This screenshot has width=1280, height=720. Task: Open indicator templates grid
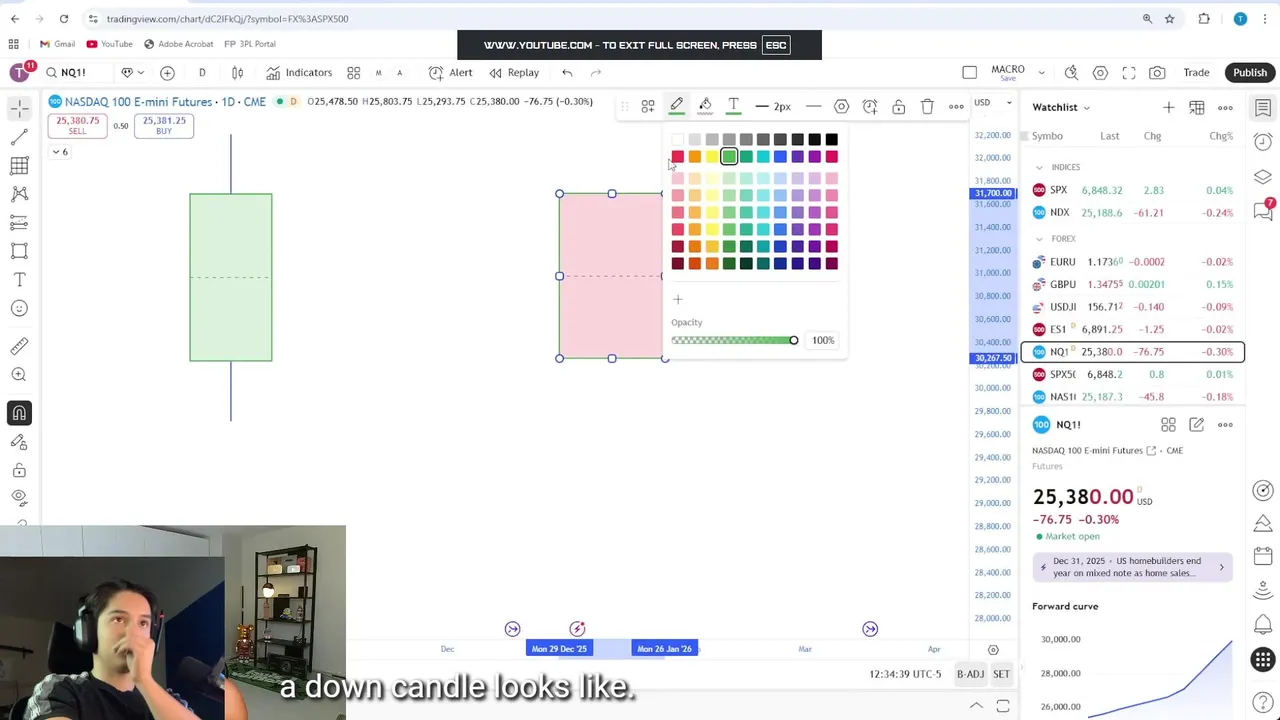click(353, 72)
